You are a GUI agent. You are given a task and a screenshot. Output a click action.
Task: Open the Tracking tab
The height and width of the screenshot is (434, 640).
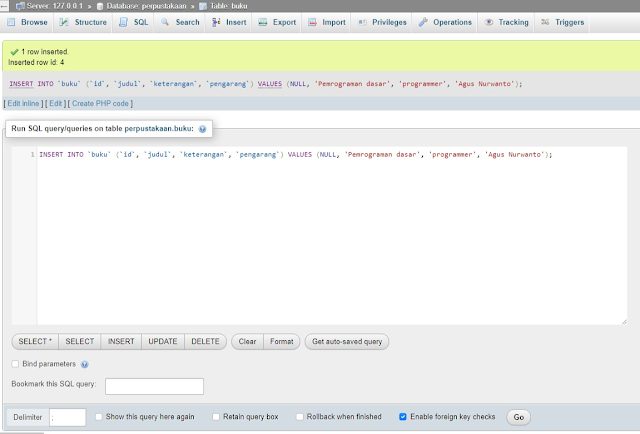pyautogui.click(x=507, y=22)
